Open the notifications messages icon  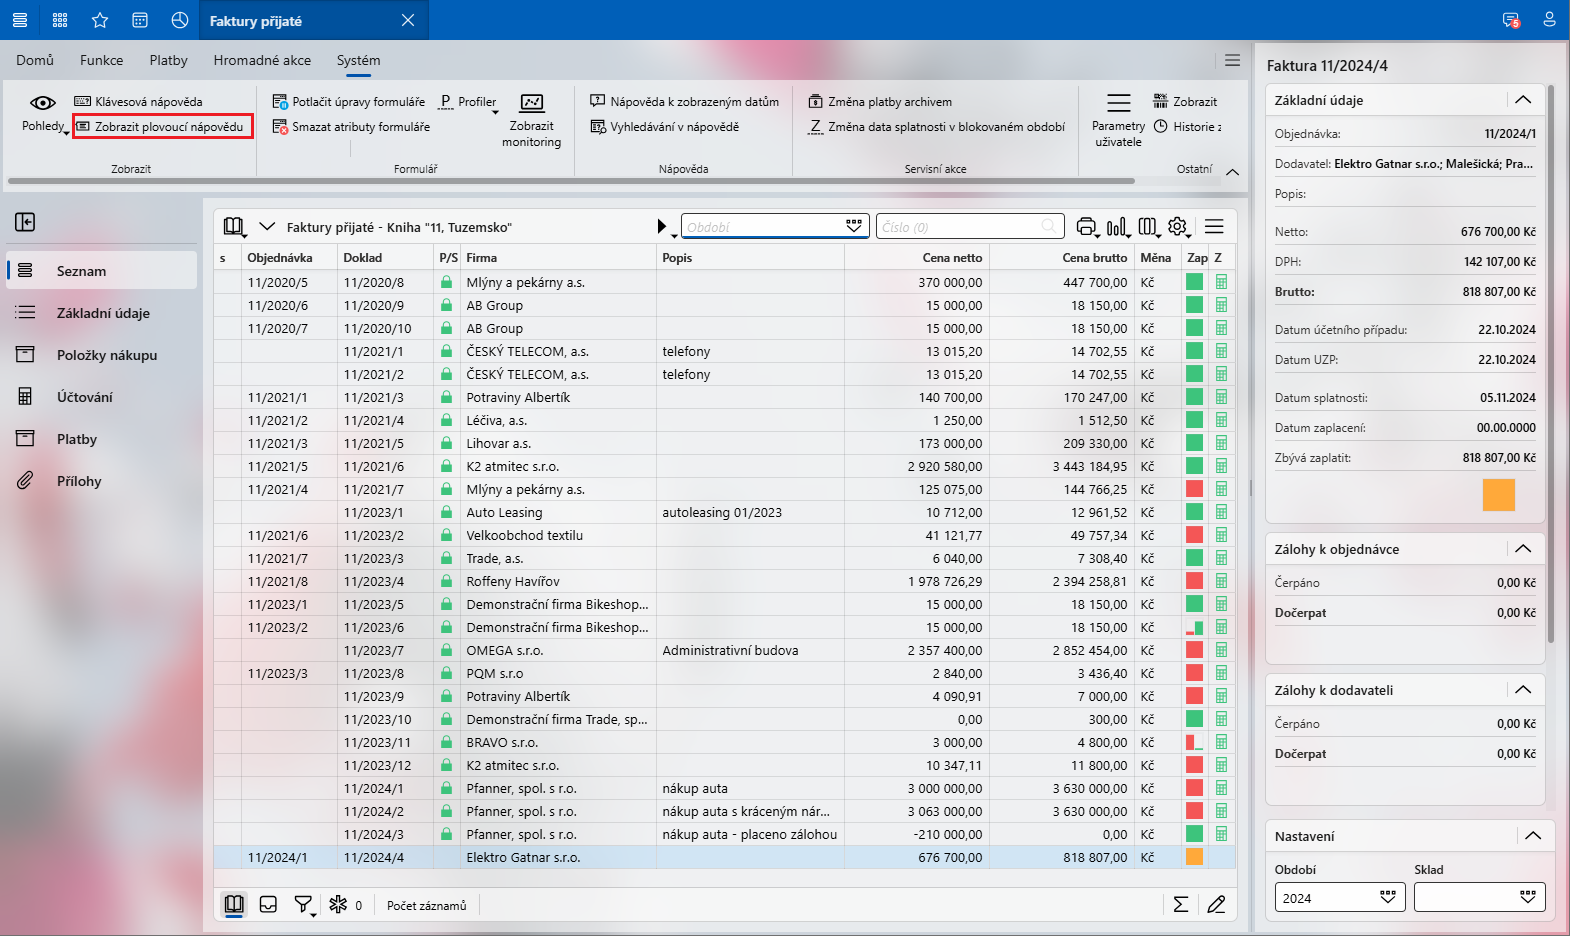pyautogui.click(x=1511, y=20)
